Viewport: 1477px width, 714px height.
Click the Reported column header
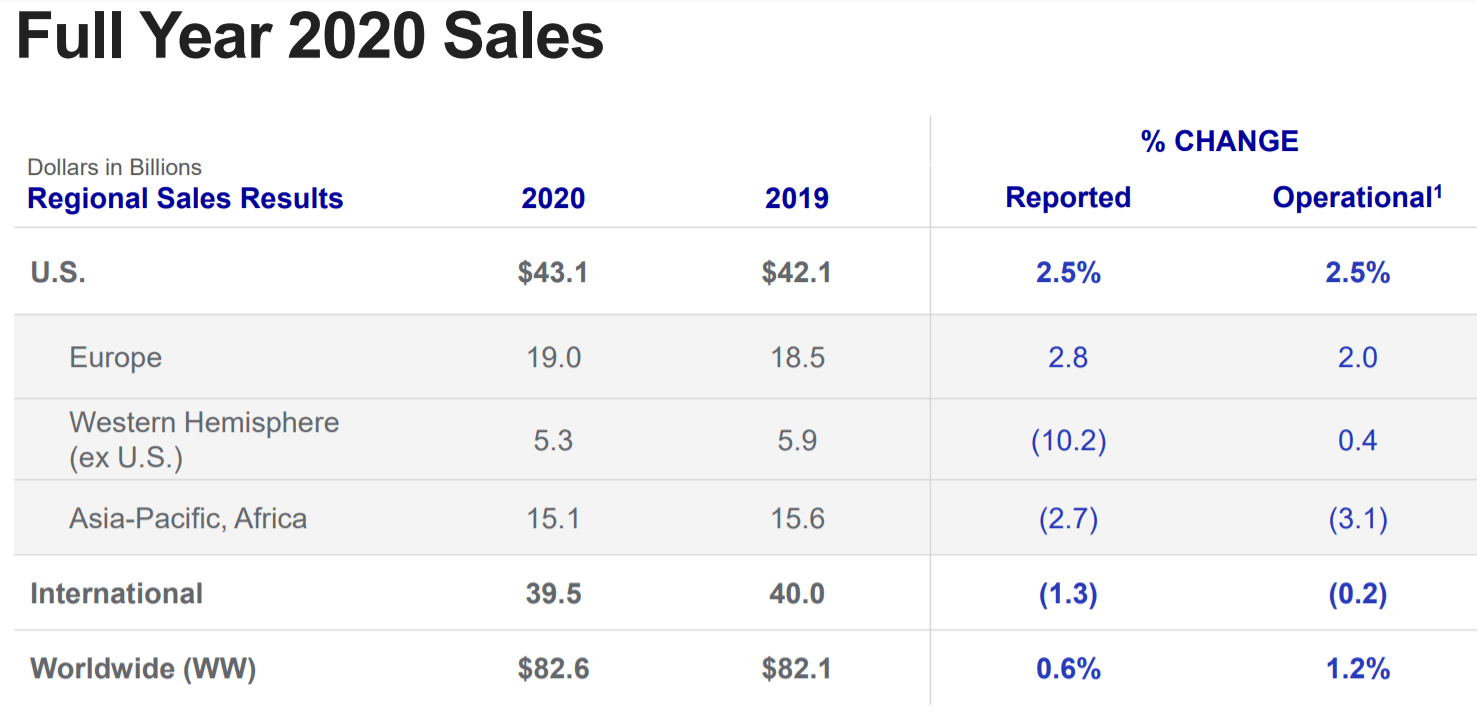1068,197
